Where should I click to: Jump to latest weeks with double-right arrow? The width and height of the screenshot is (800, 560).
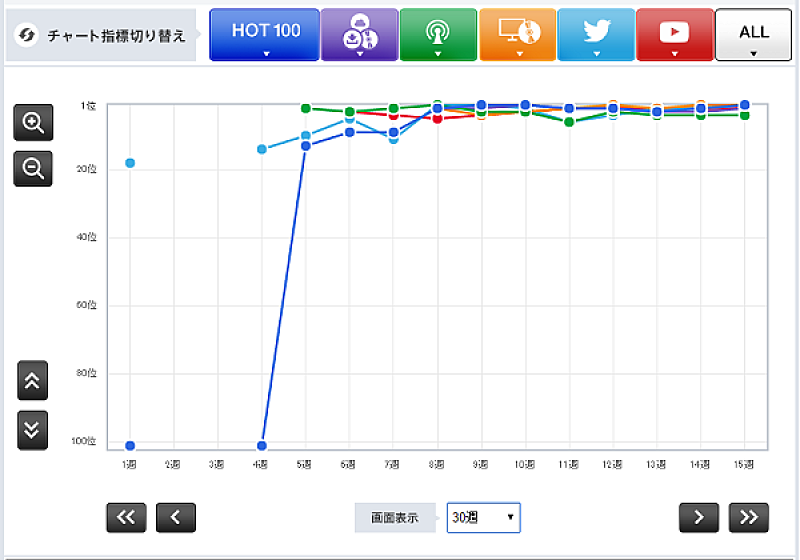point(749,517)
